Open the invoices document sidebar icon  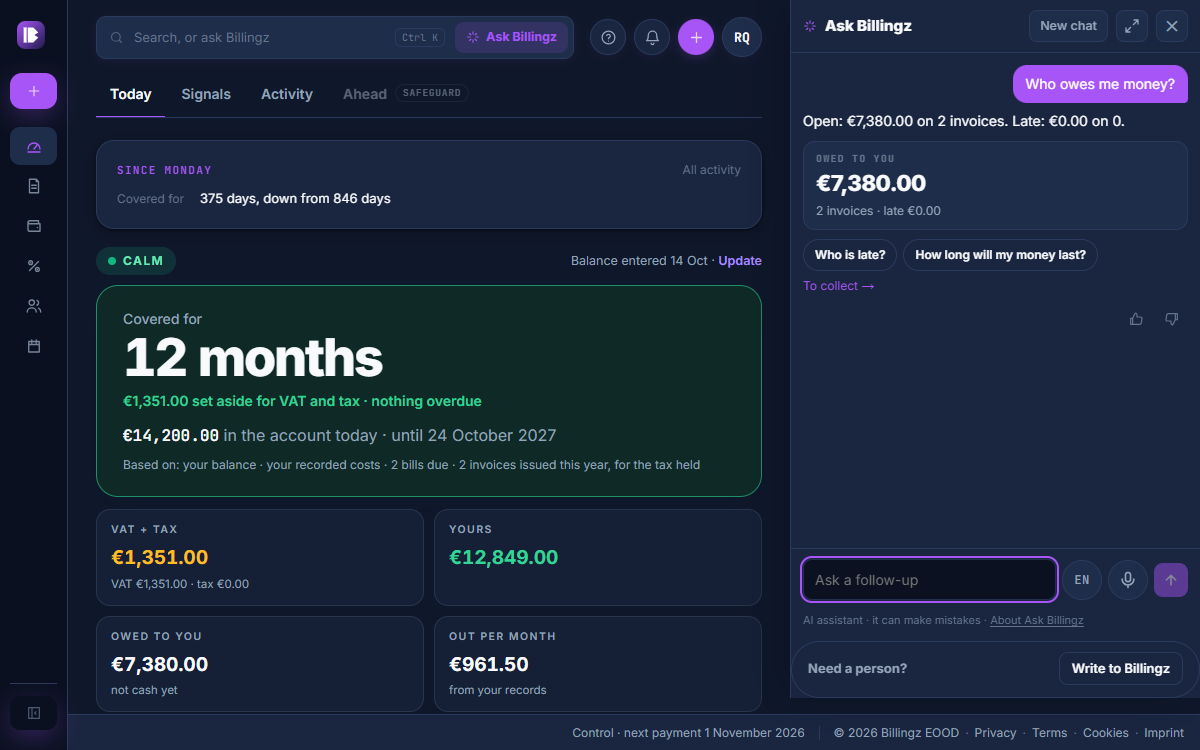(x=33, y=186)
